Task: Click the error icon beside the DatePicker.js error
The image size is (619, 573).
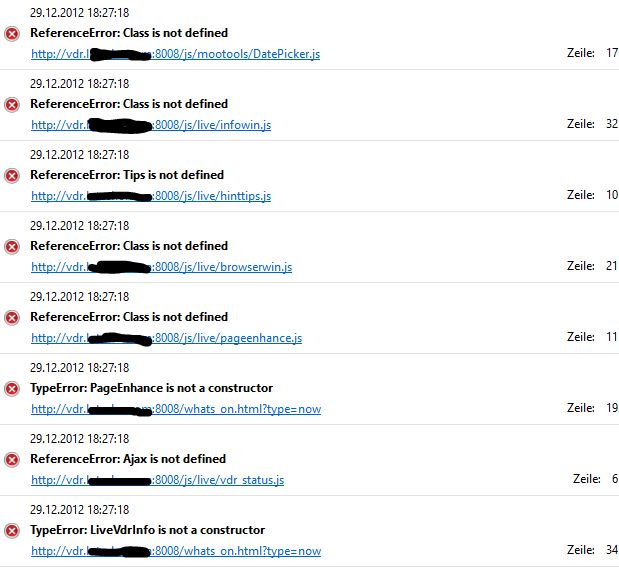Action: point(12,34)
